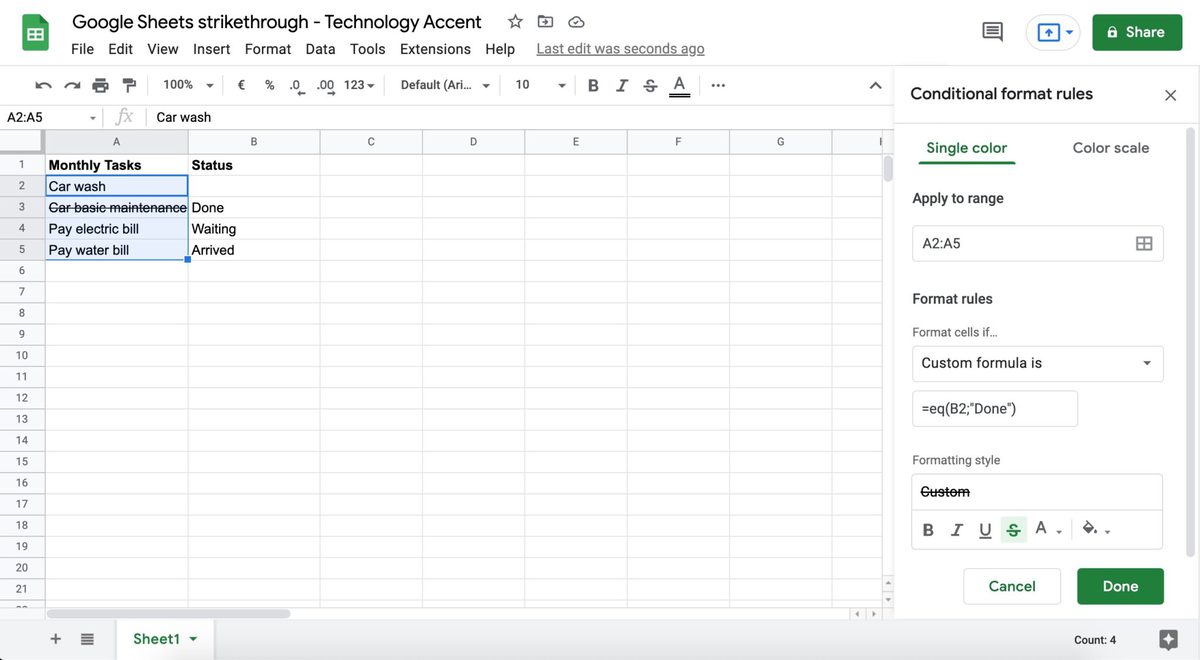
Task: Toggle strikethrough in formatting style
Action: pos(1014,530)
